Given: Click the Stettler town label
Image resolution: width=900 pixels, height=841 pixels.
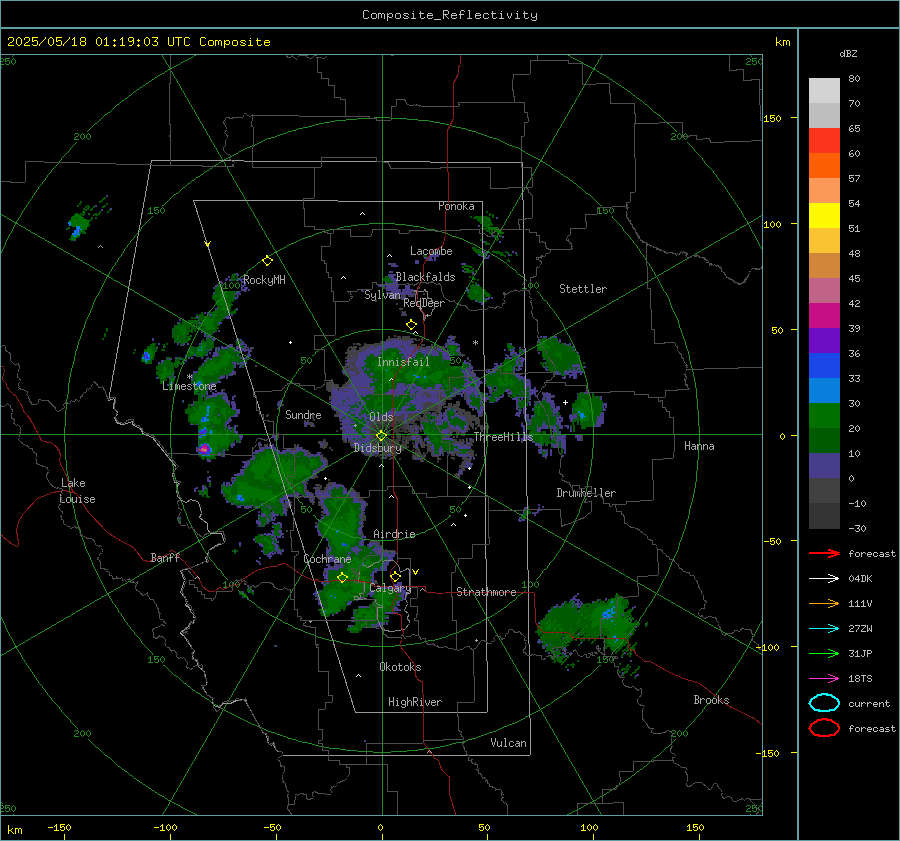Looking at the screenshot, I should point(583,289).
